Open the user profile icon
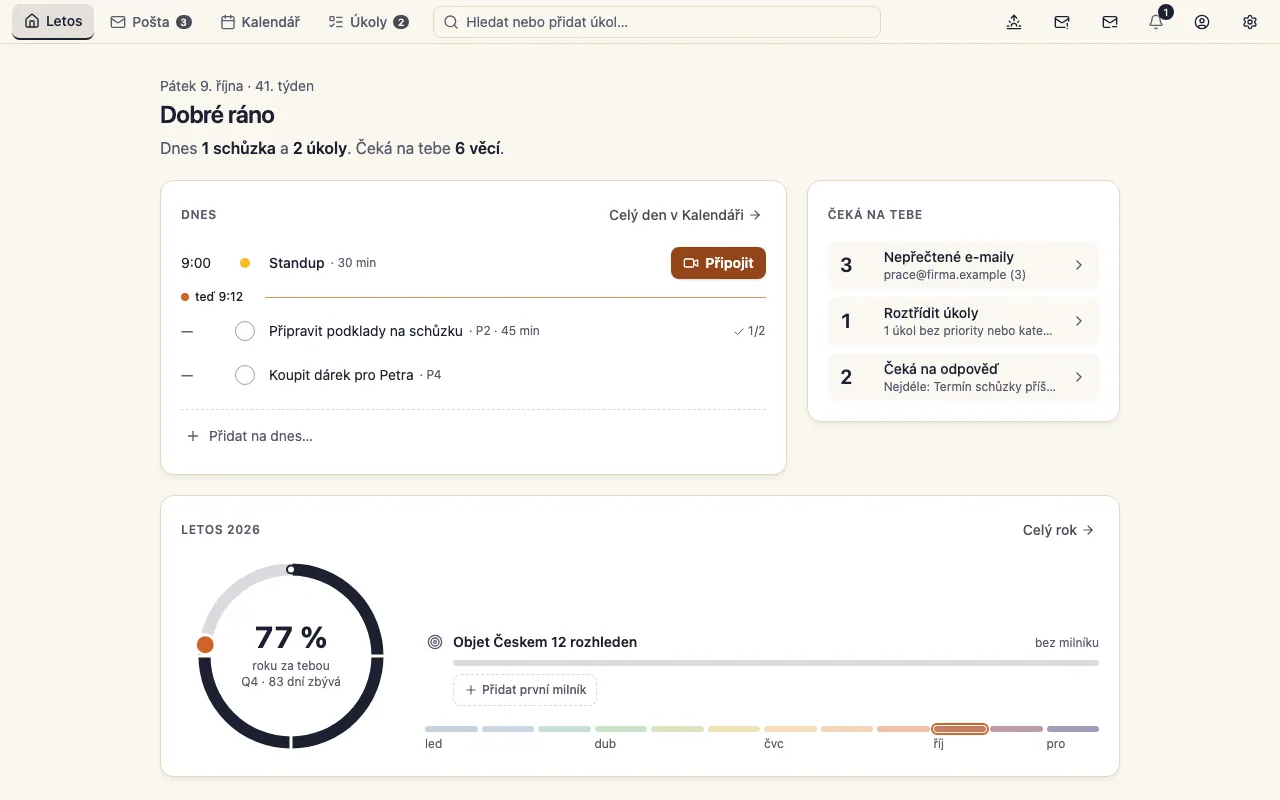 tap(1202, 22)
